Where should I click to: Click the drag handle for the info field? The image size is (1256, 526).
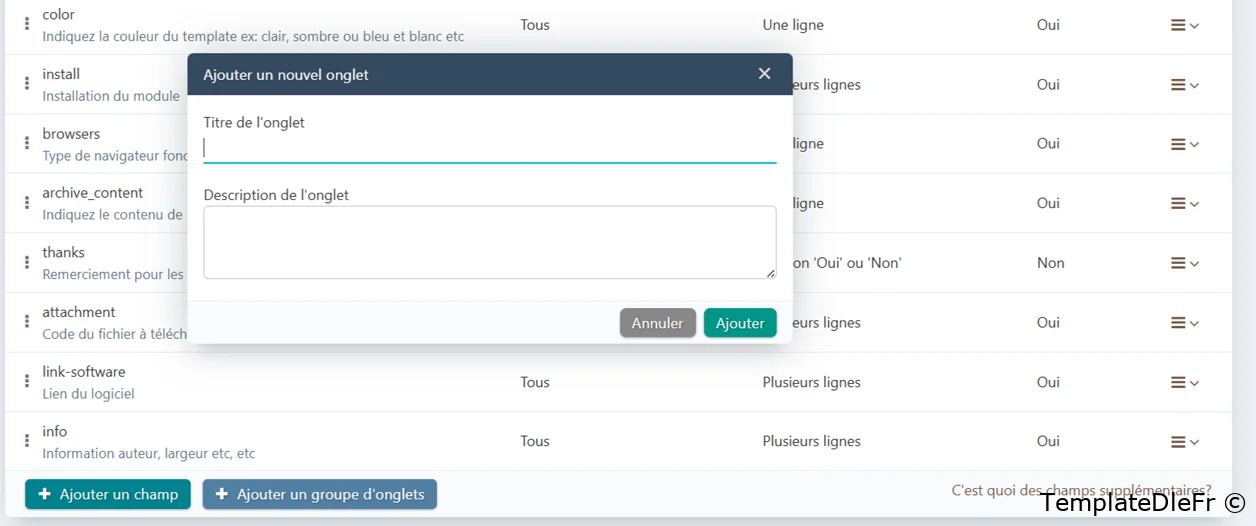[27, 441]
